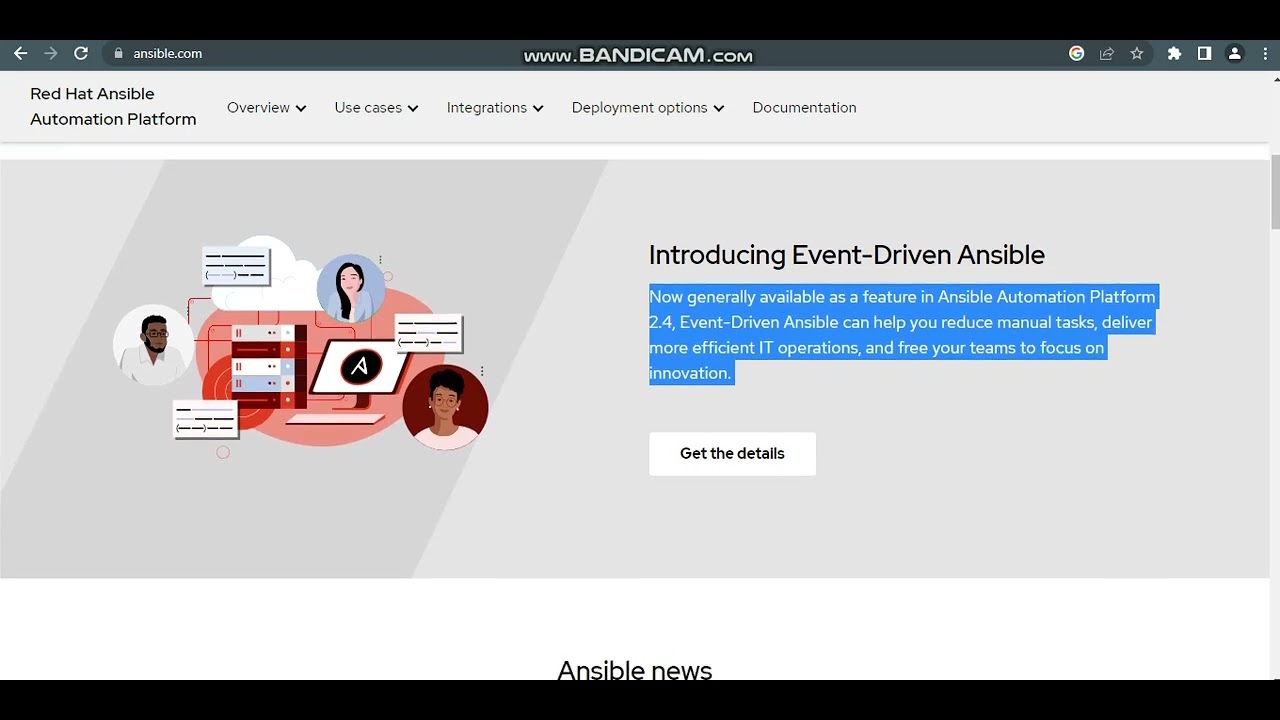This screenshot has width=1280, height=720.
Task: Click the padlock site info icon
Action: [x=118, y=54]
